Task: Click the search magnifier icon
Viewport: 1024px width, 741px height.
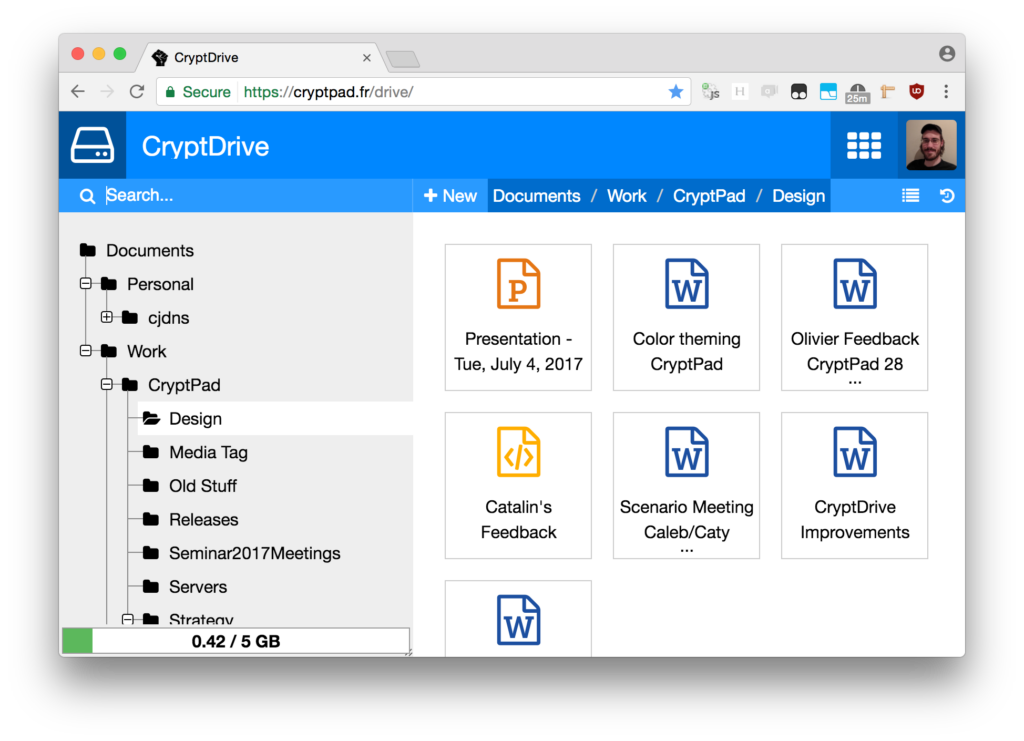Action: [x=87, y=195]
